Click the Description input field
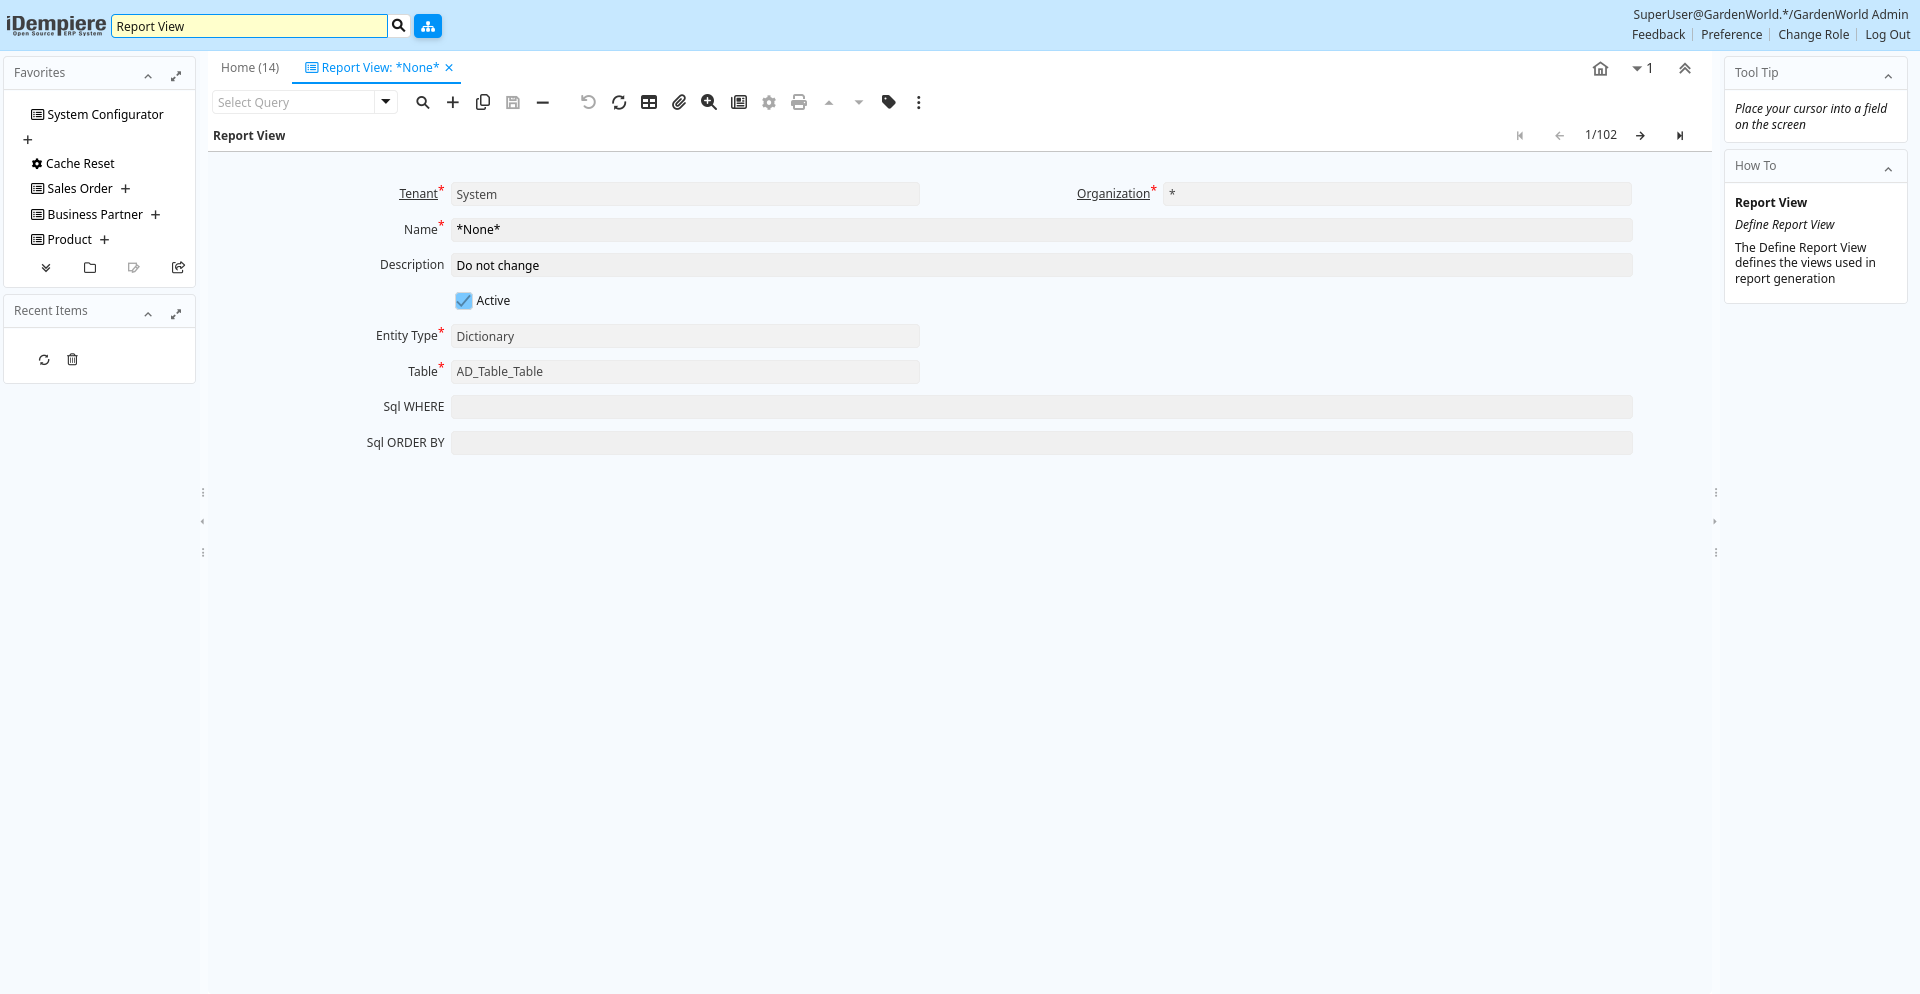1920x994 pixels. pyautogui.click(x=1040, y=266)
